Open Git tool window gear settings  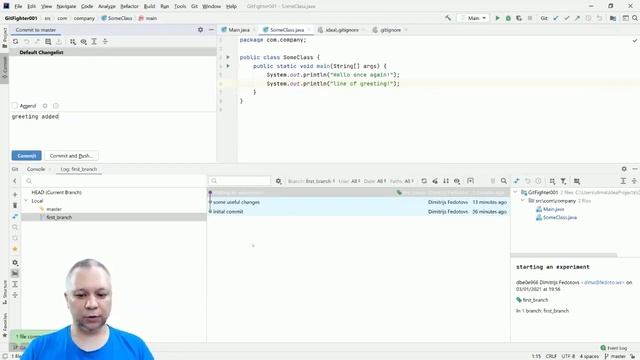pos(624,169)
